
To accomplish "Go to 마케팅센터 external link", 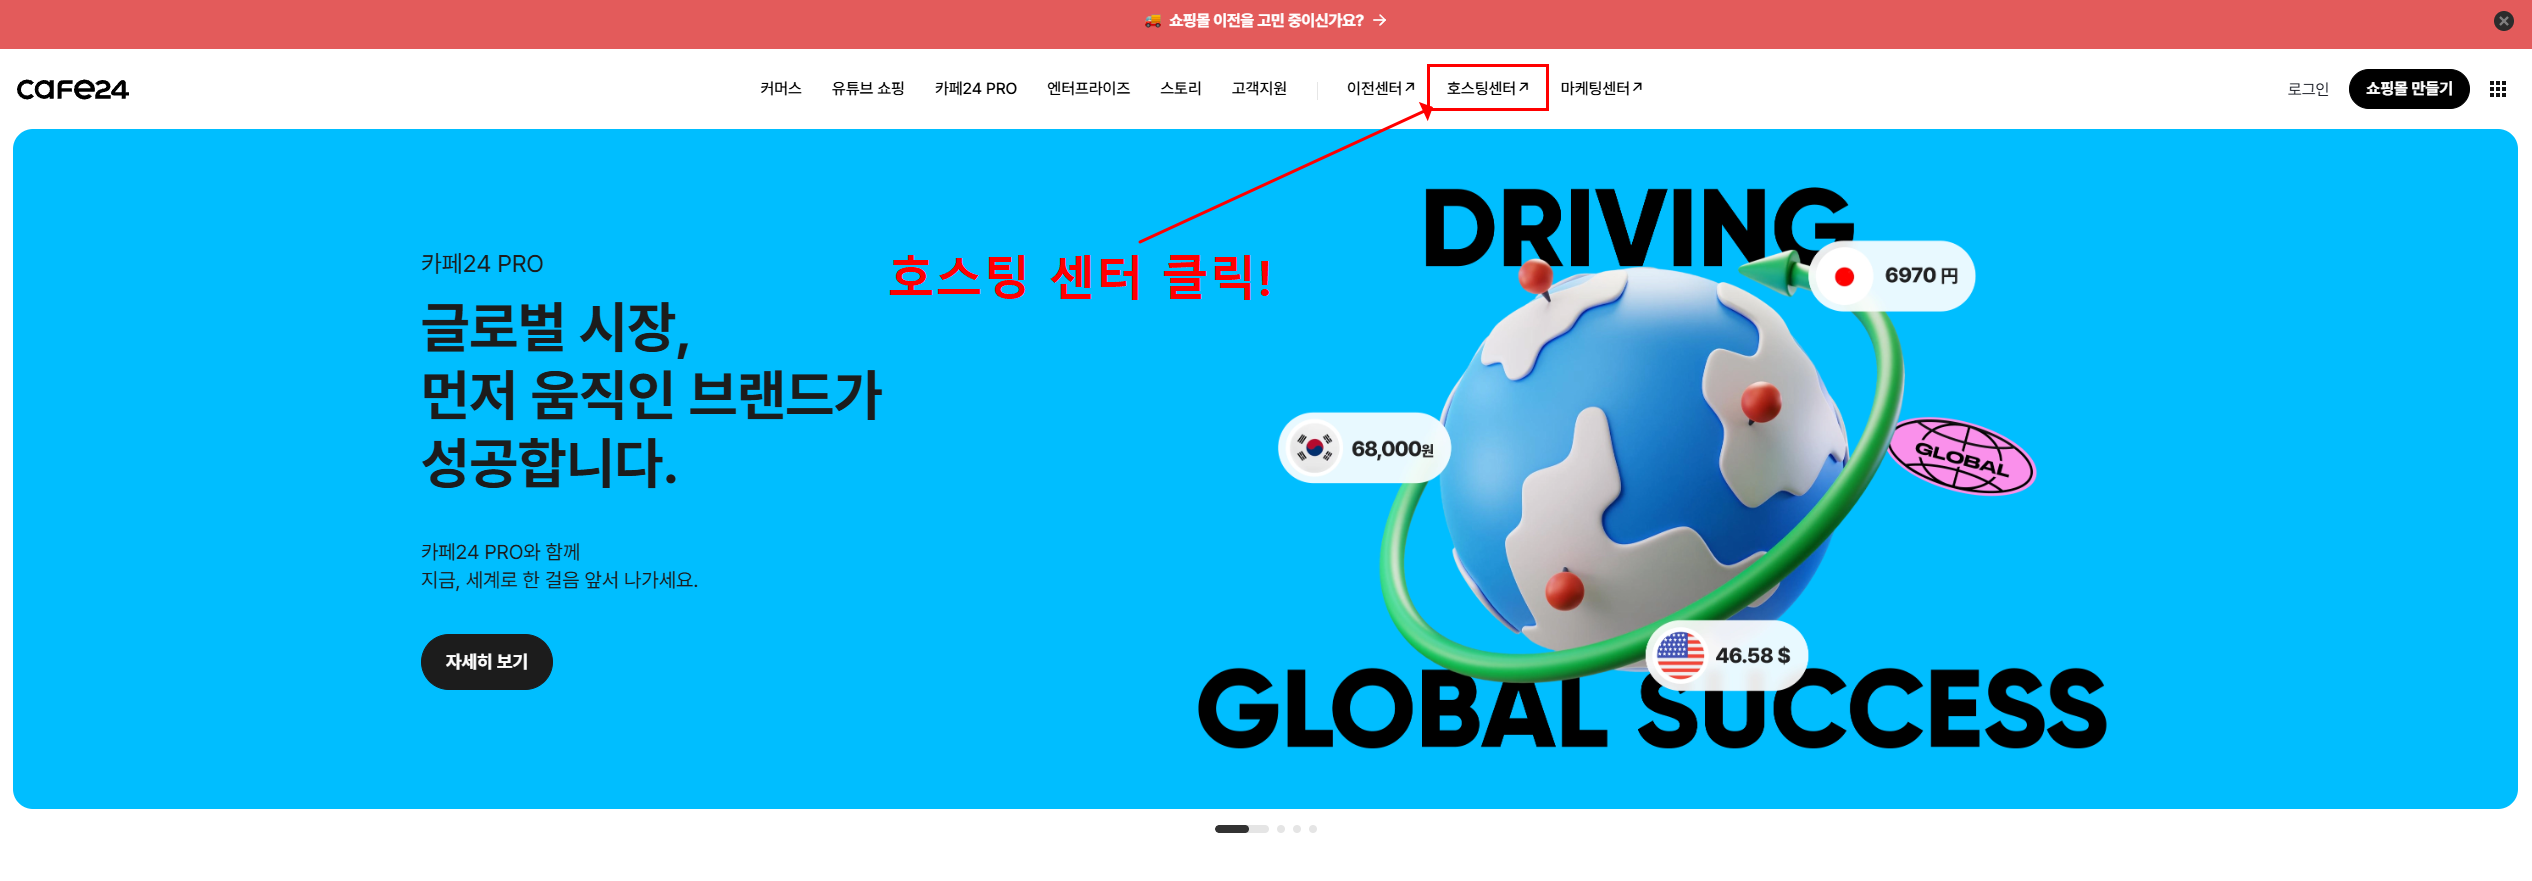I will pyautogui.click(x=1601, y=88).
